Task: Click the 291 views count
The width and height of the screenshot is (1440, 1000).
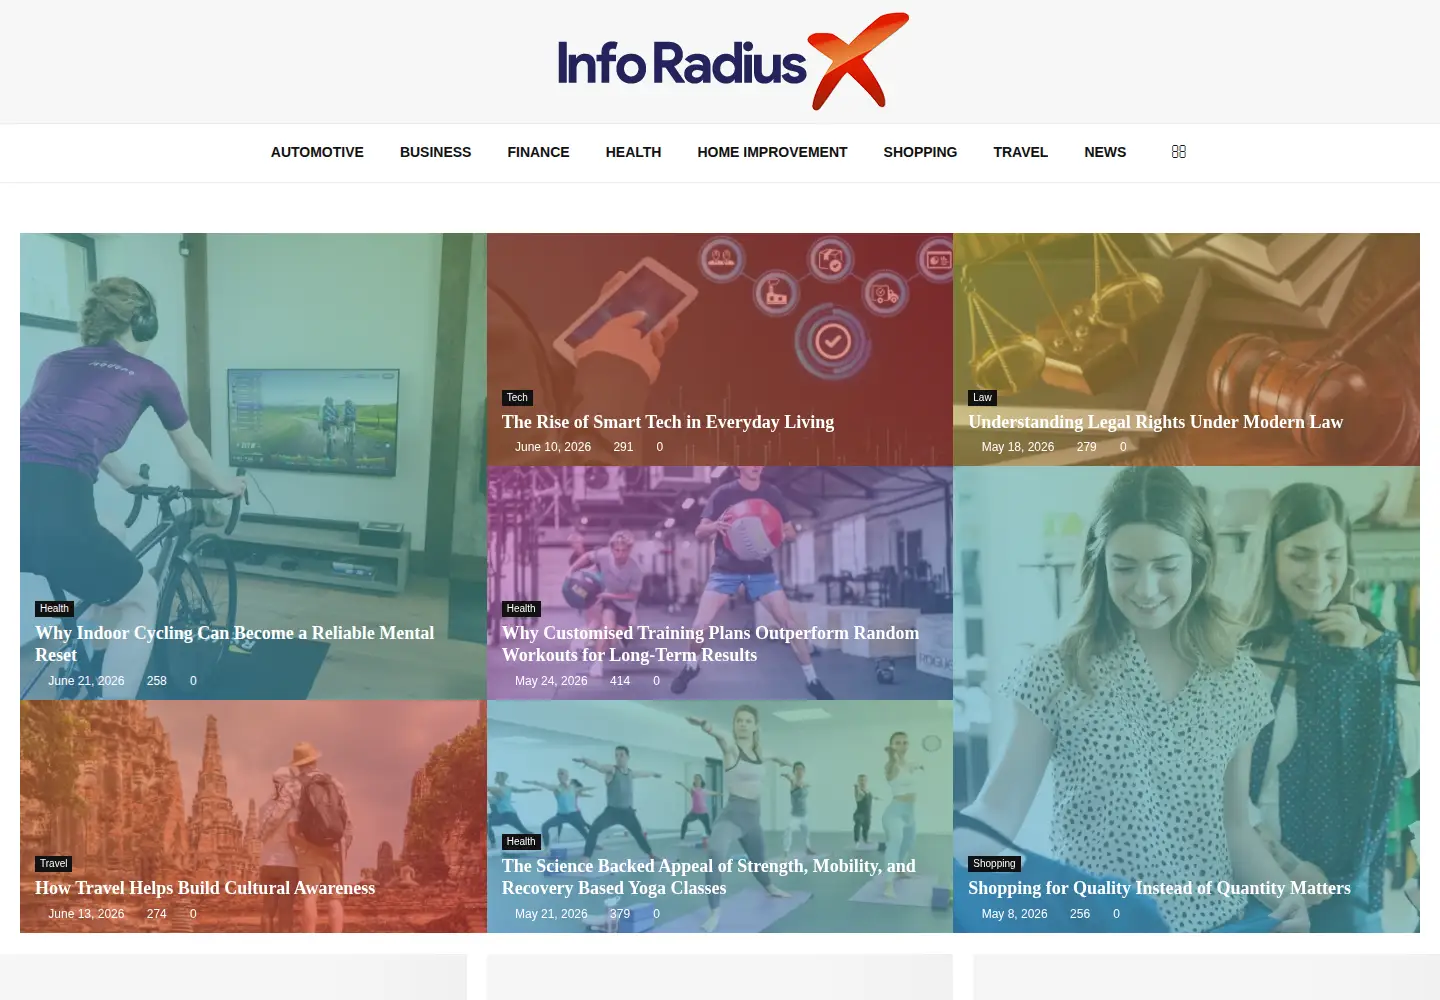Action: tap(623, 447)
